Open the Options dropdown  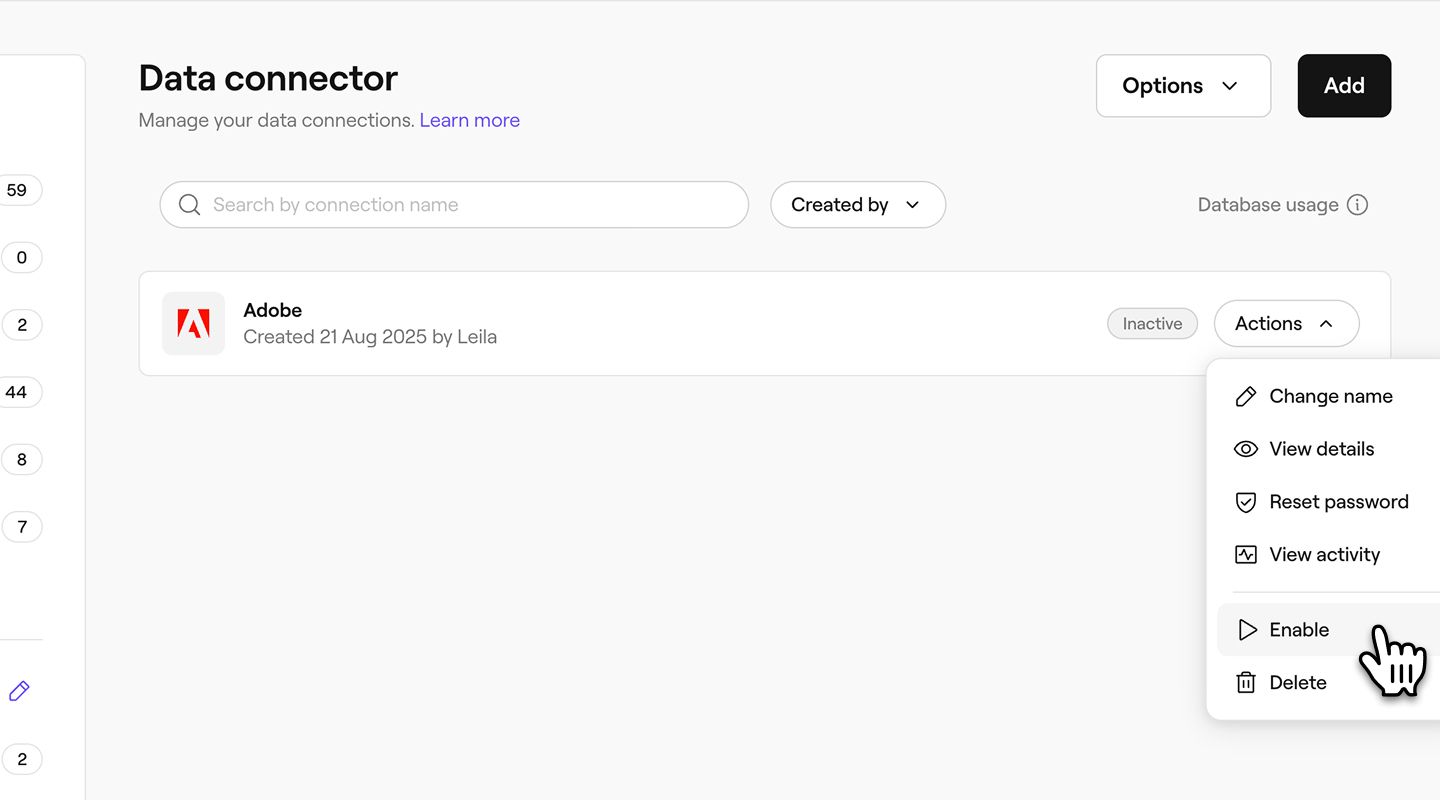click(1183, 86)
